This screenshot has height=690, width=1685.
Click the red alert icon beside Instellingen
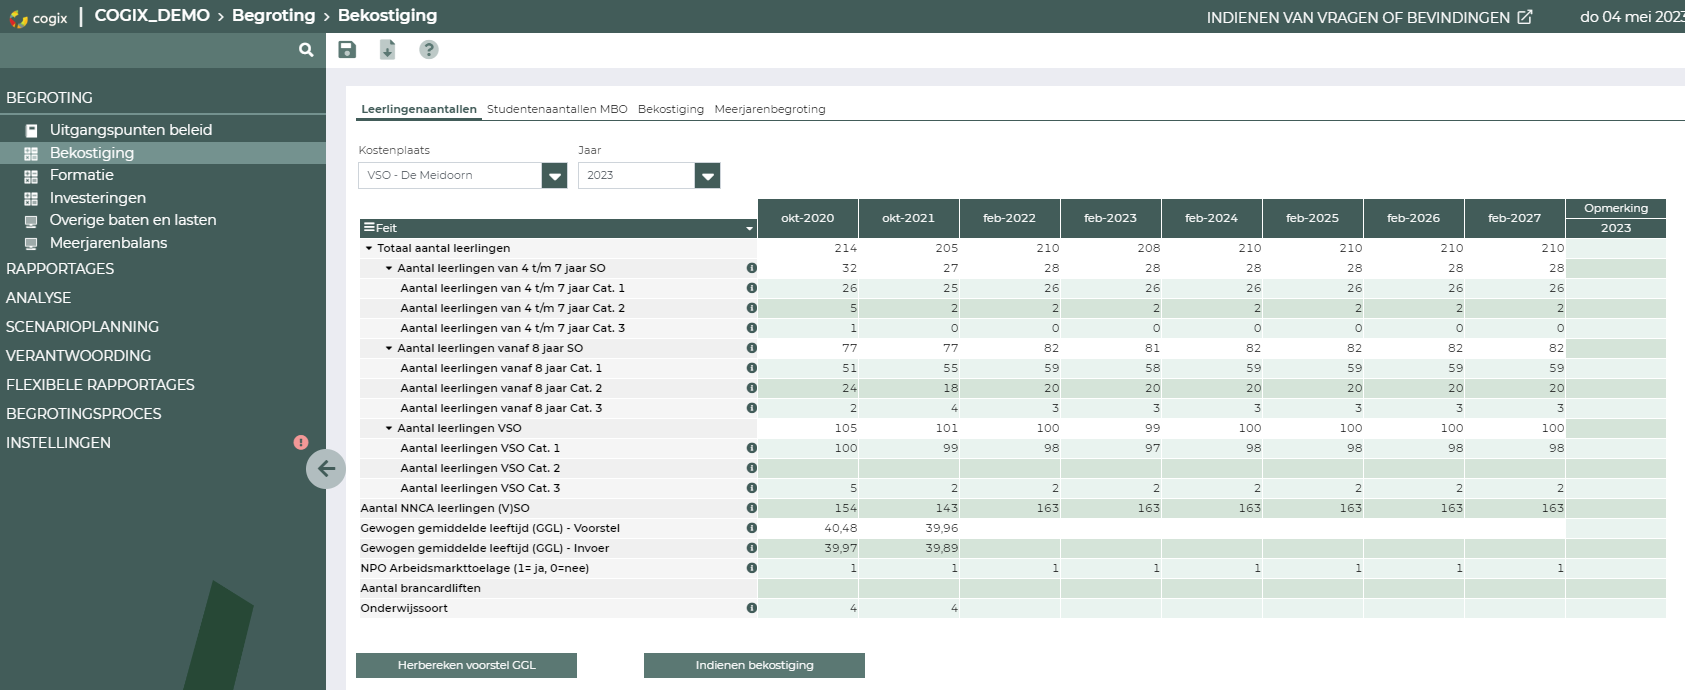pyautogui.click(x=301, y=442)
